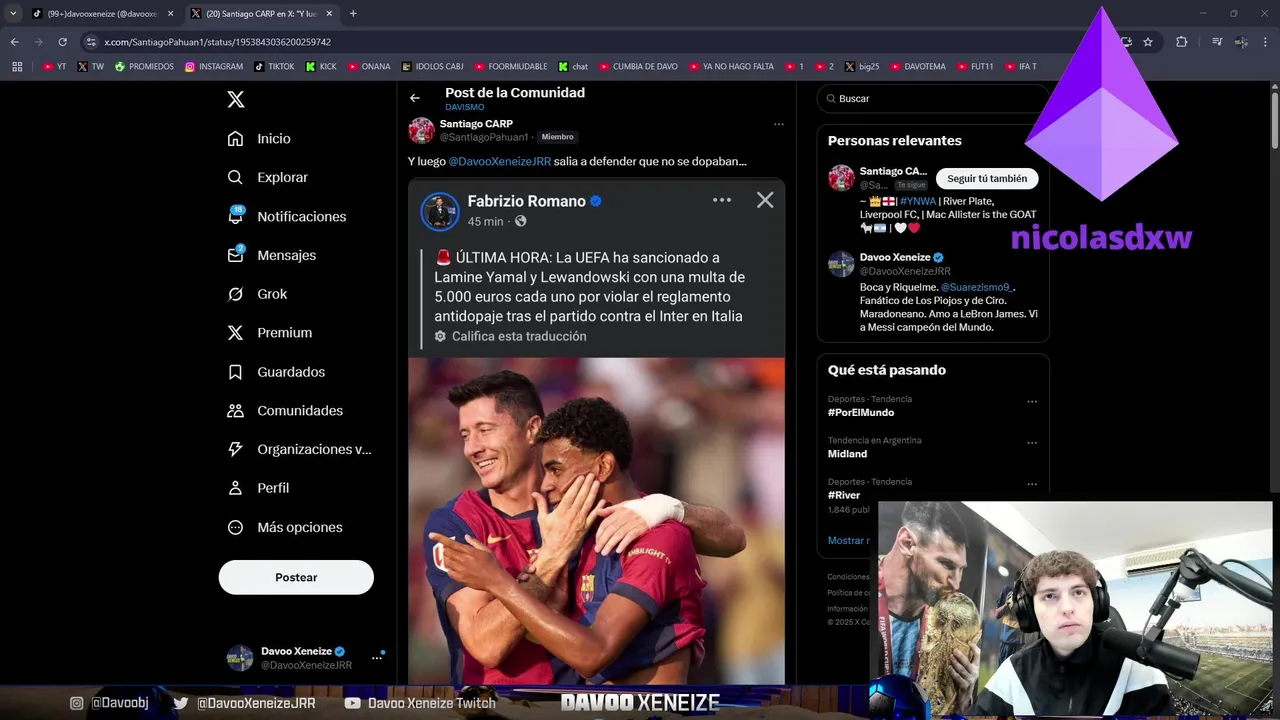The height and width of the screenshot is (720, 1280).
Task: Click the Organizaciones verificadas lightning icon
Action: click(235, 449)
